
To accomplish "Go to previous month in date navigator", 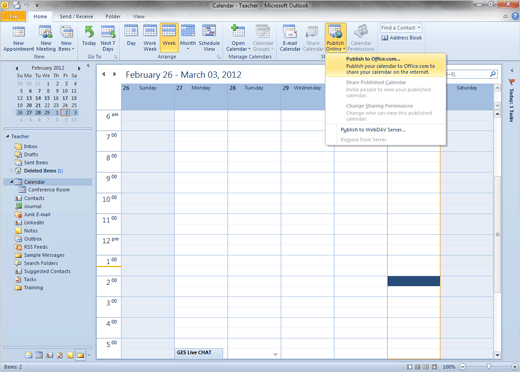I will (x=17, y=68).
